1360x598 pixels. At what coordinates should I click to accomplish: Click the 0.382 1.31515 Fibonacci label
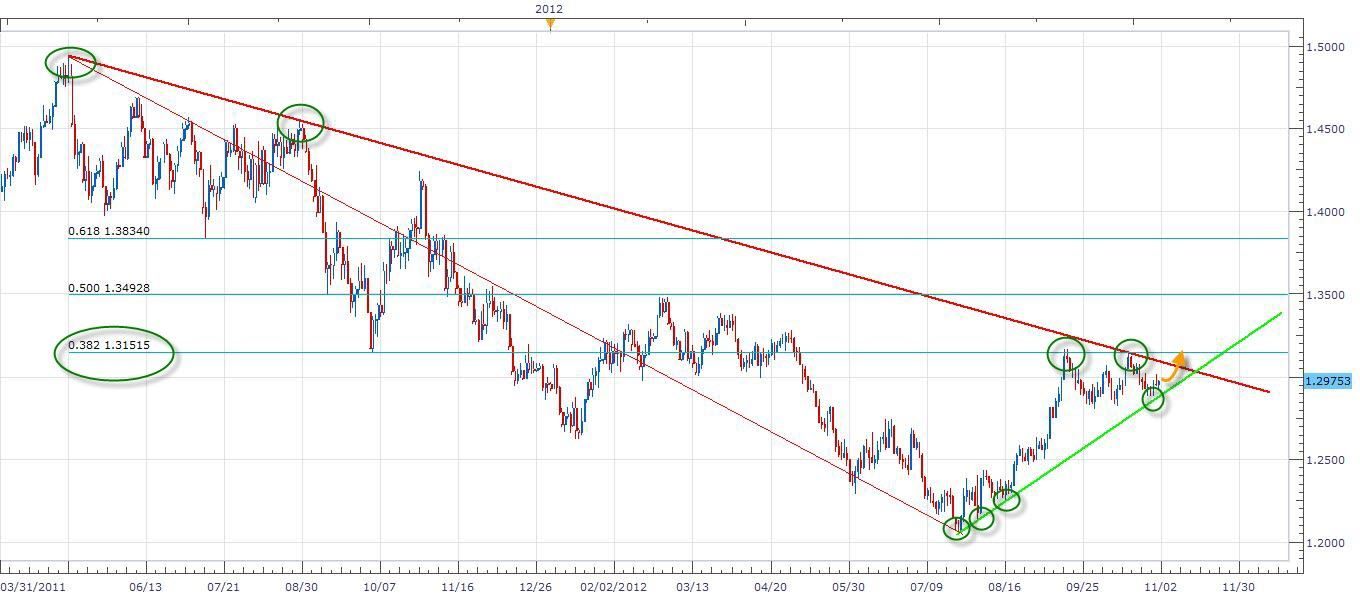[109, 345]
